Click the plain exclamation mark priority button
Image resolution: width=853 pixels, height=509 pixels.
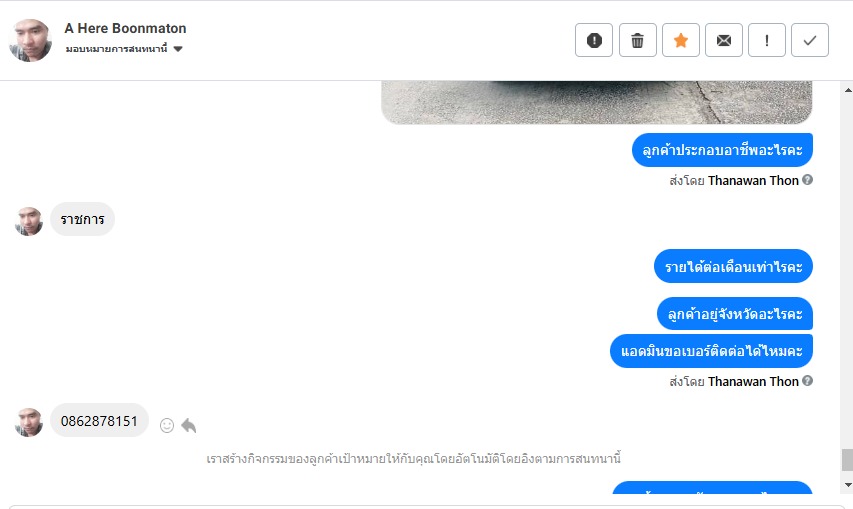767,40
